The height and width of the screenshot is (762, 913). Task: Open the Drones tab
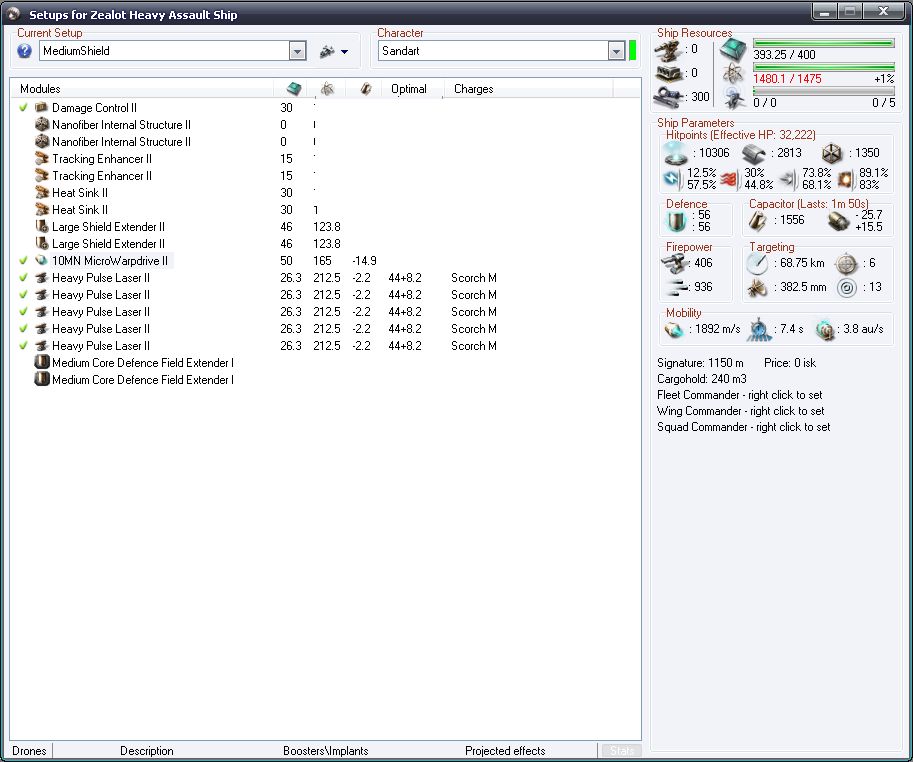coord(29,750)
